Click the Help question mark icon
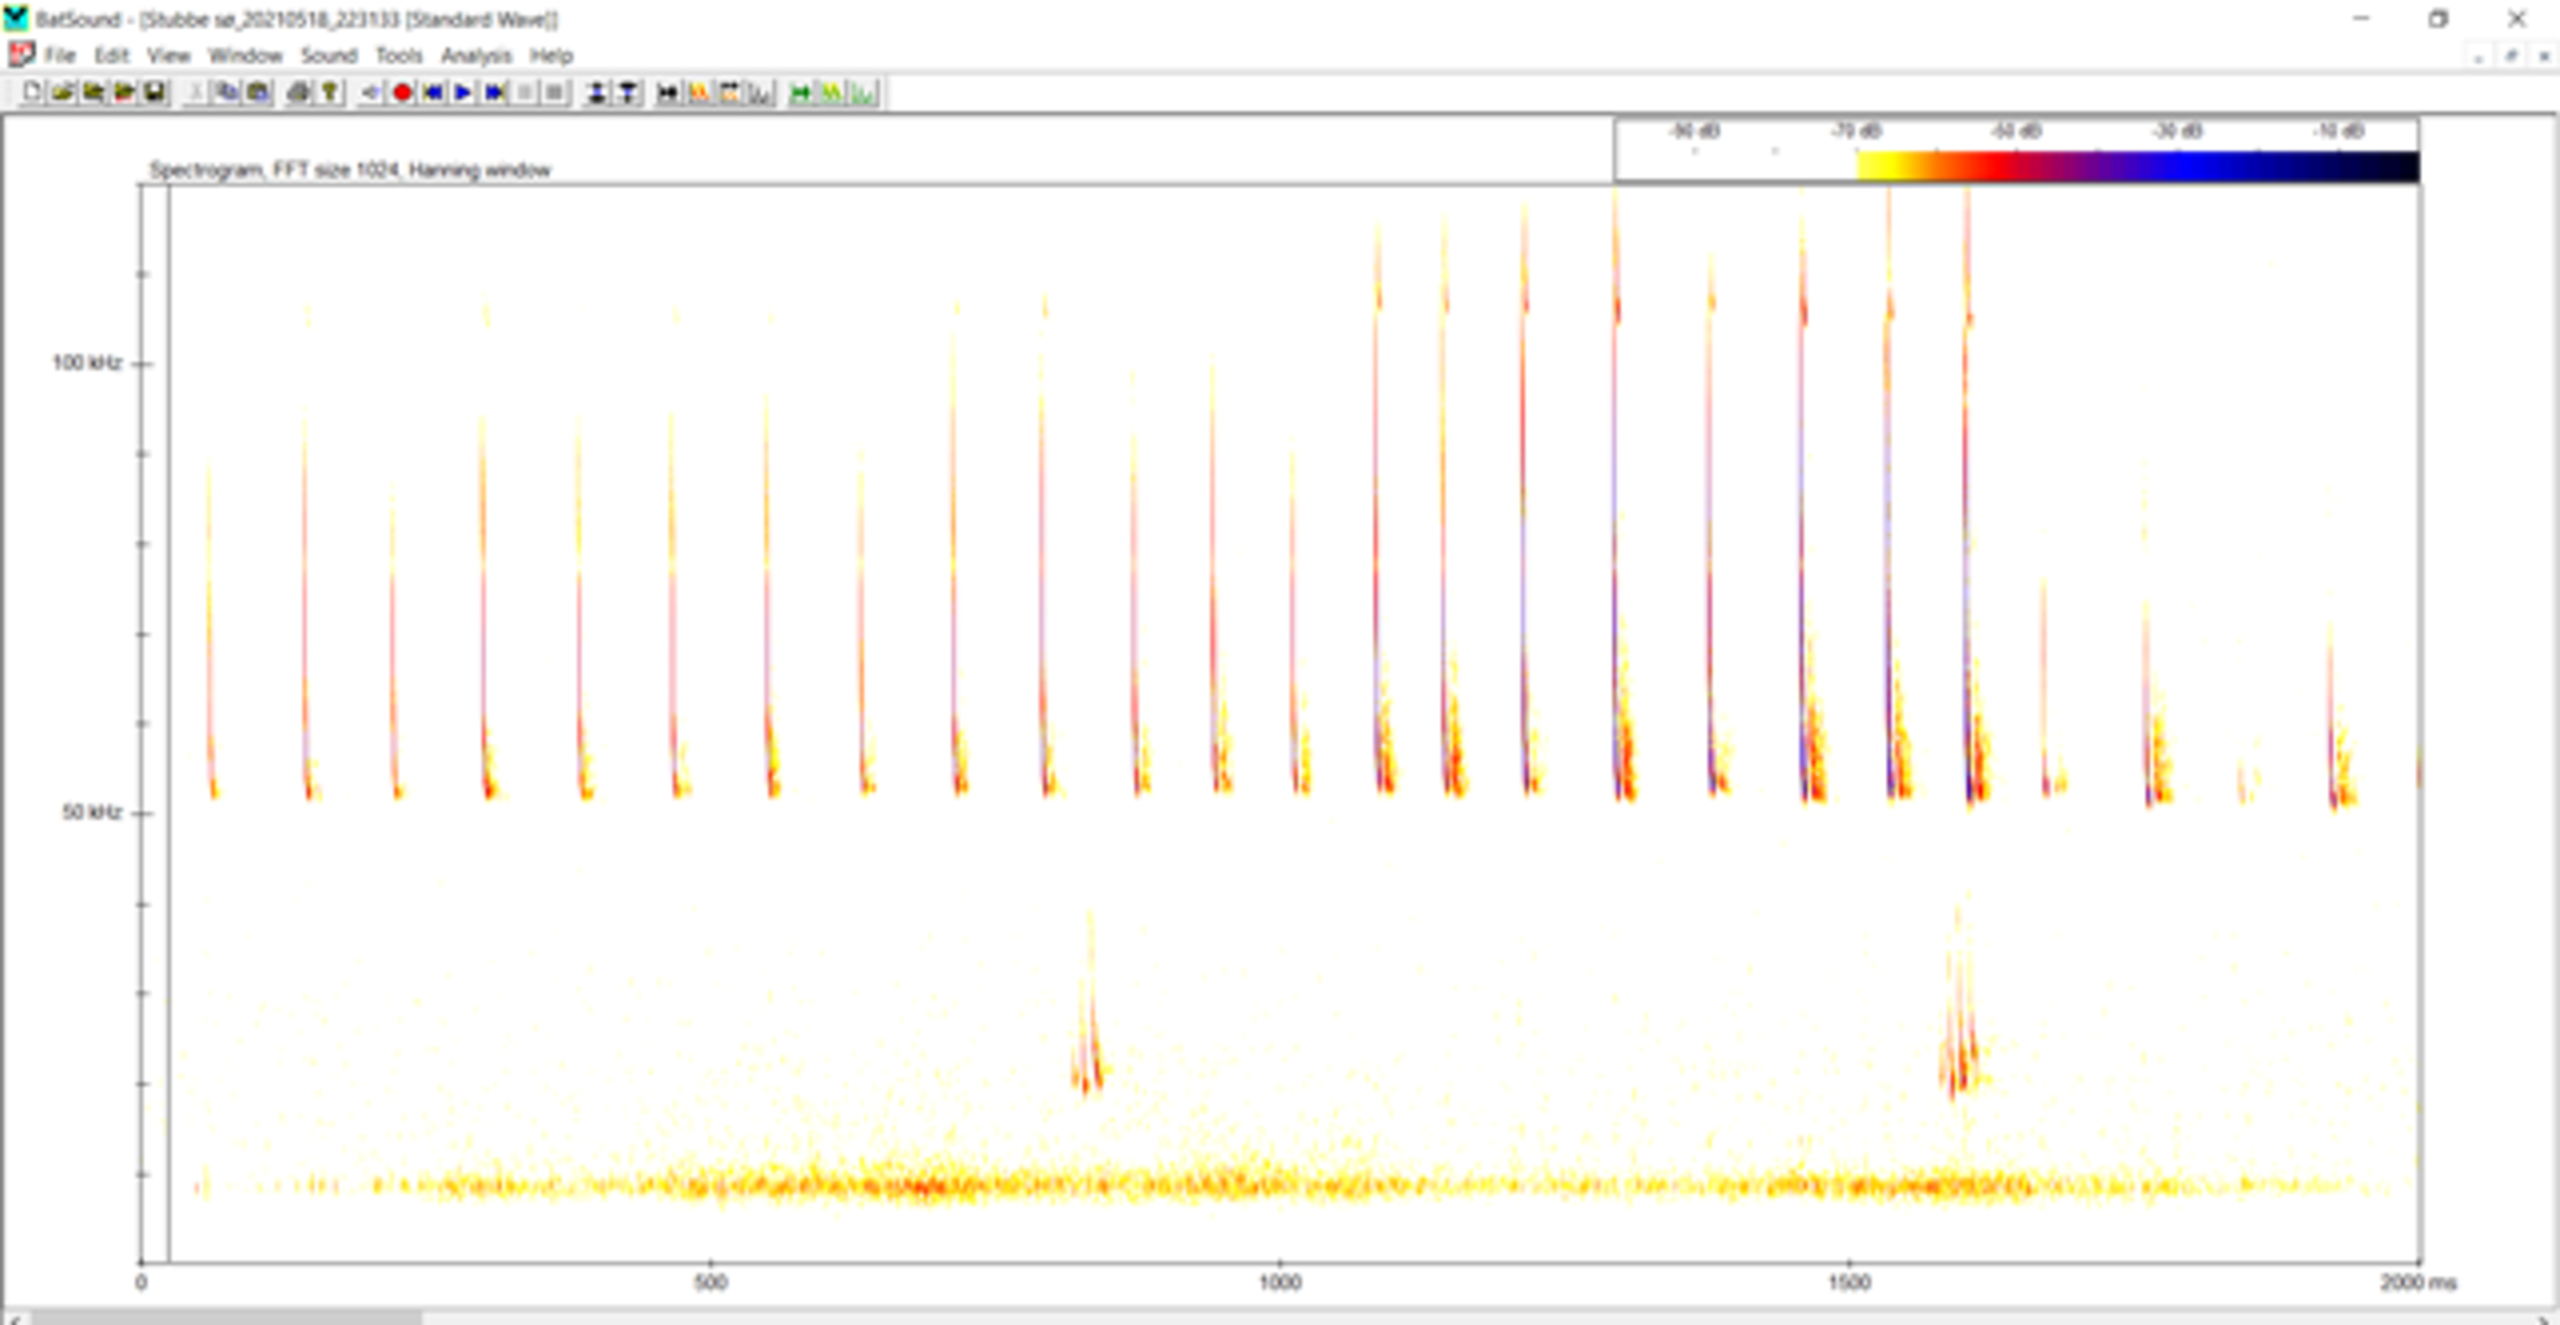This screenshot has height=1325, width=2560. [329, 93]
